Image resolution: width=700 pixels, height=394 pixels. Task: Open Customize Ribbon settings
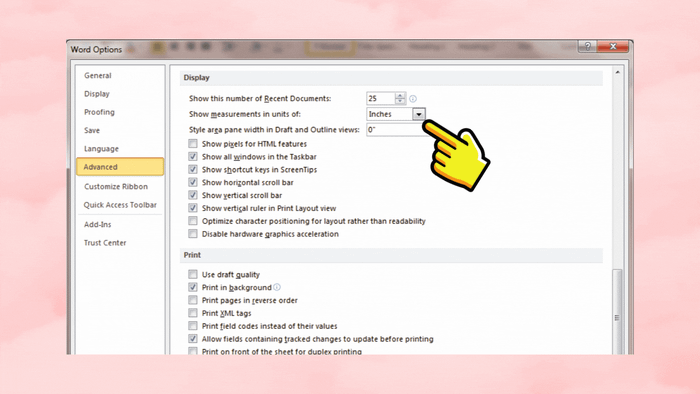coord(116,187)
